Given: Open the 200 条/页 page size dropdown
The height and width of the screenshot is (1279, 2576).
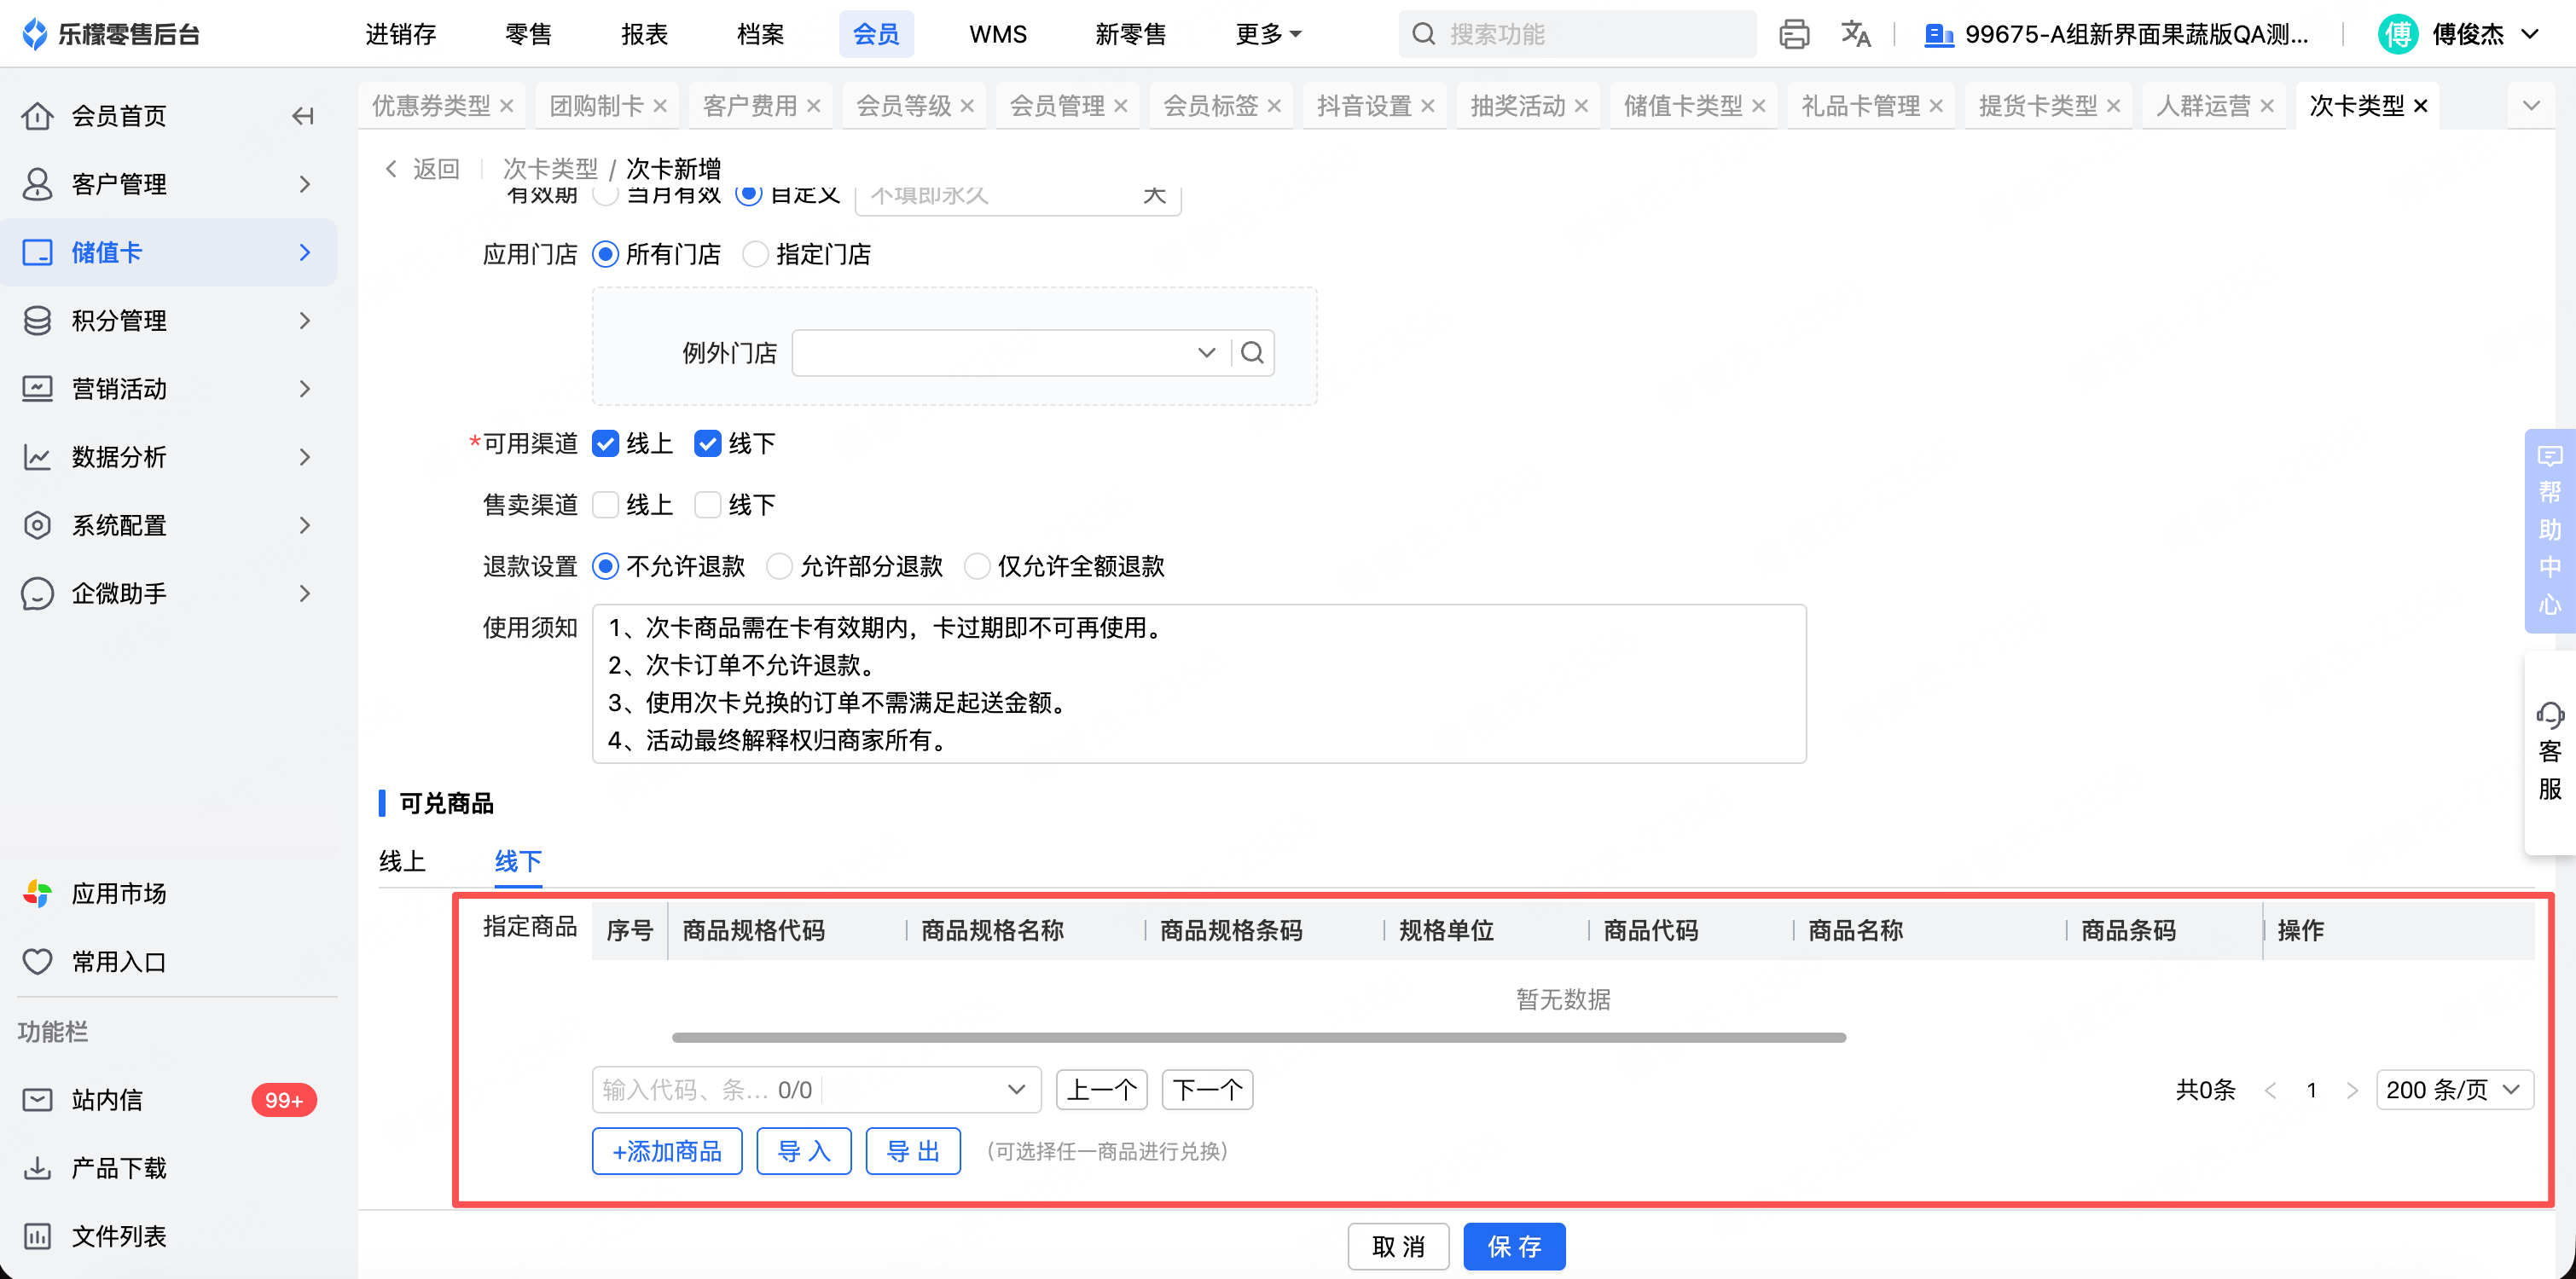Looking at the screenshot, I should (2454, 1089).
